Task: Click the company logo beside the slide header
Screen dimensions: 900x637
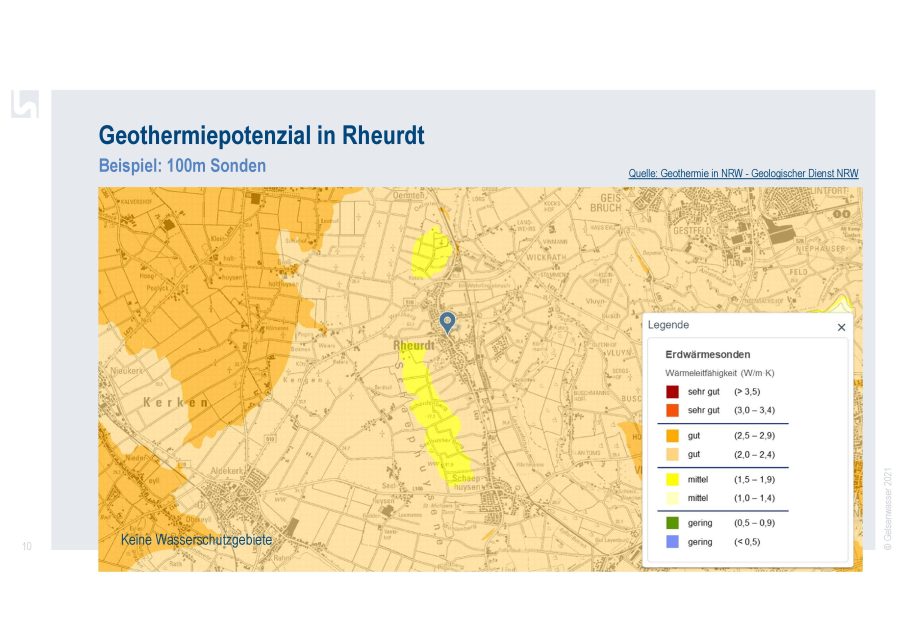Action: [25, 104]
